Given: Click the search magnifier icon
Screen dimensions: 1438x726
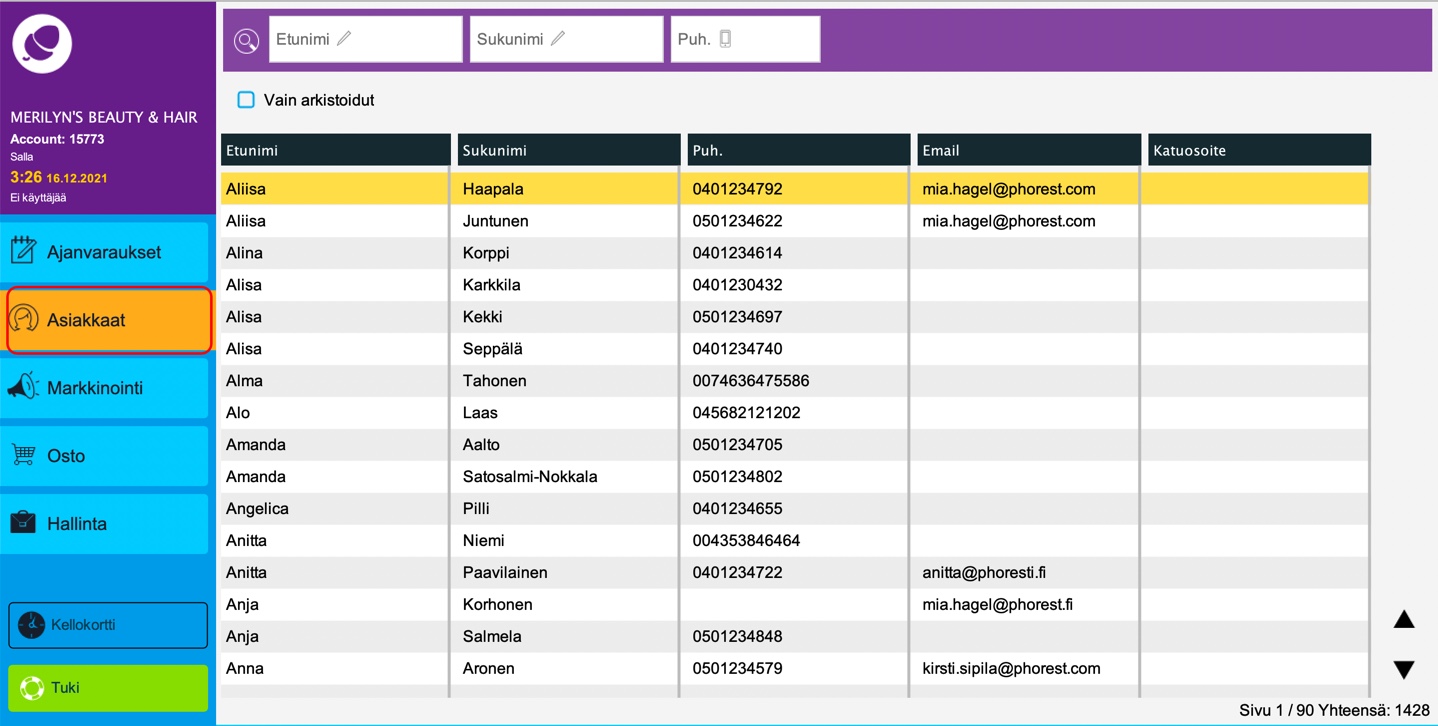Looking at the screenshot, I should coord(246,40).
